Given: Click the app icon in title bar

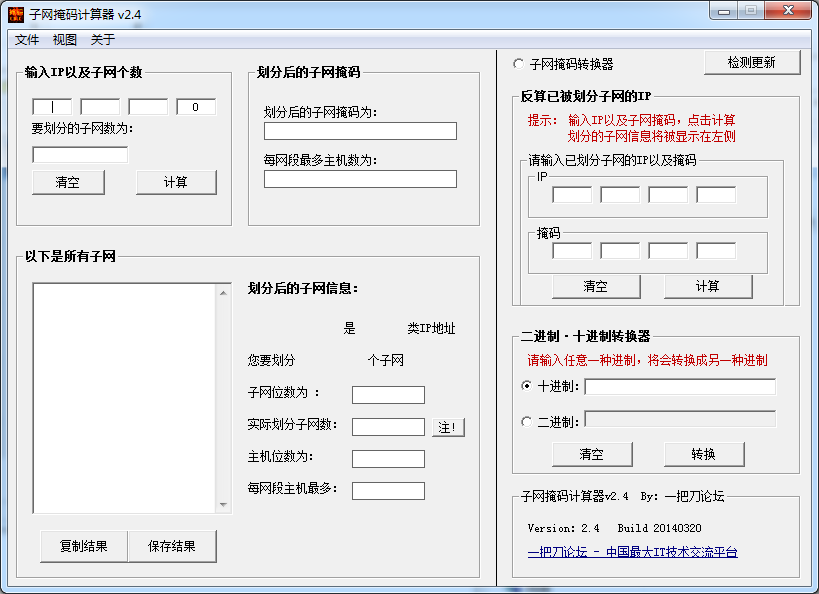Looking at the screenshot, I should pyautogui.click(x=16, y=14).
